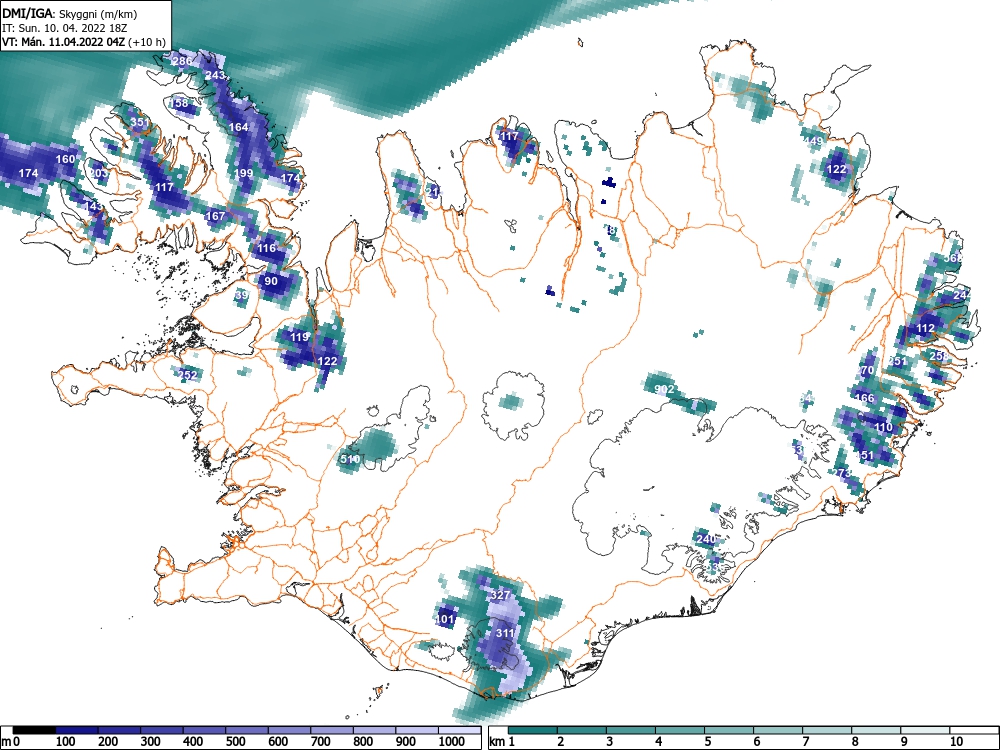The image size is (1000, 750).
Task: Click the visibility value '110' on the map
Action: click(x=883, y=427)
